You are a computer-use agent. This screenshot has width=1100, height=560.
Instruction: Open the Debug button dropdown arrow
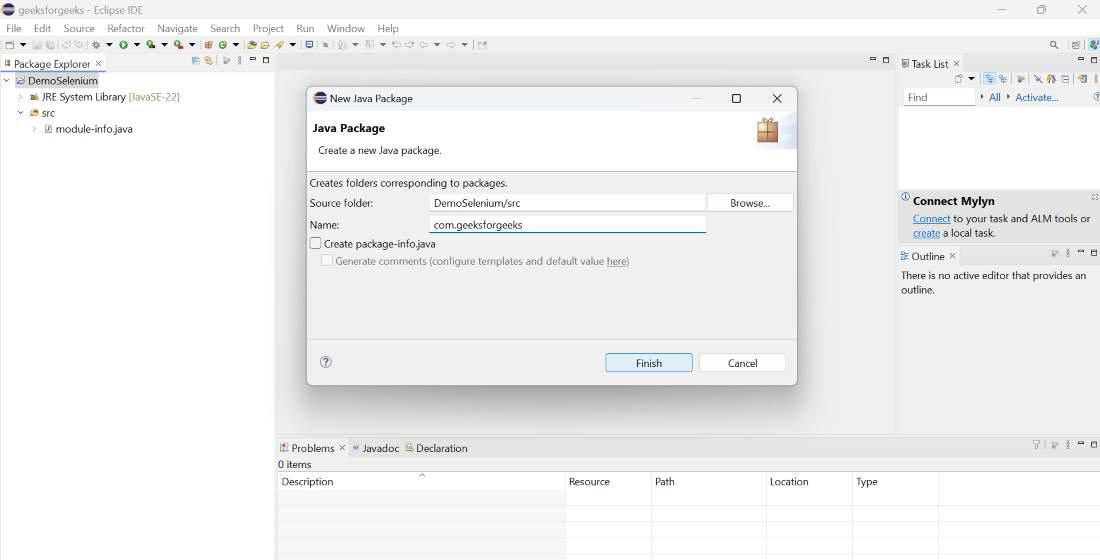tap(109, 45)
